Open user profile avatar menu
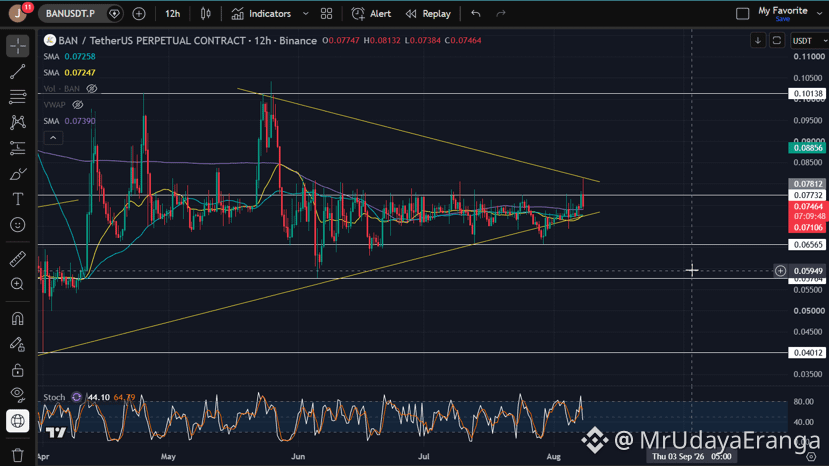 [18, 13]
